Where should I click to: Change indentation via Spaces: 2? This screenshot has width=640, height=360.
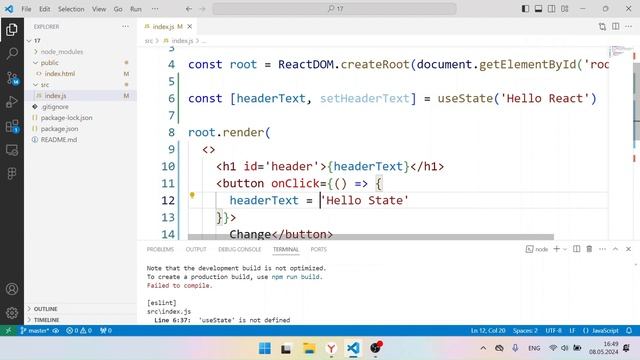(525, 331)
